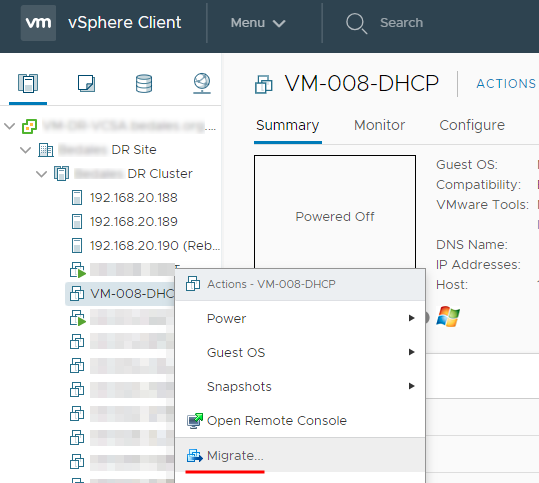Click the Open Remote Console icon

195,421
